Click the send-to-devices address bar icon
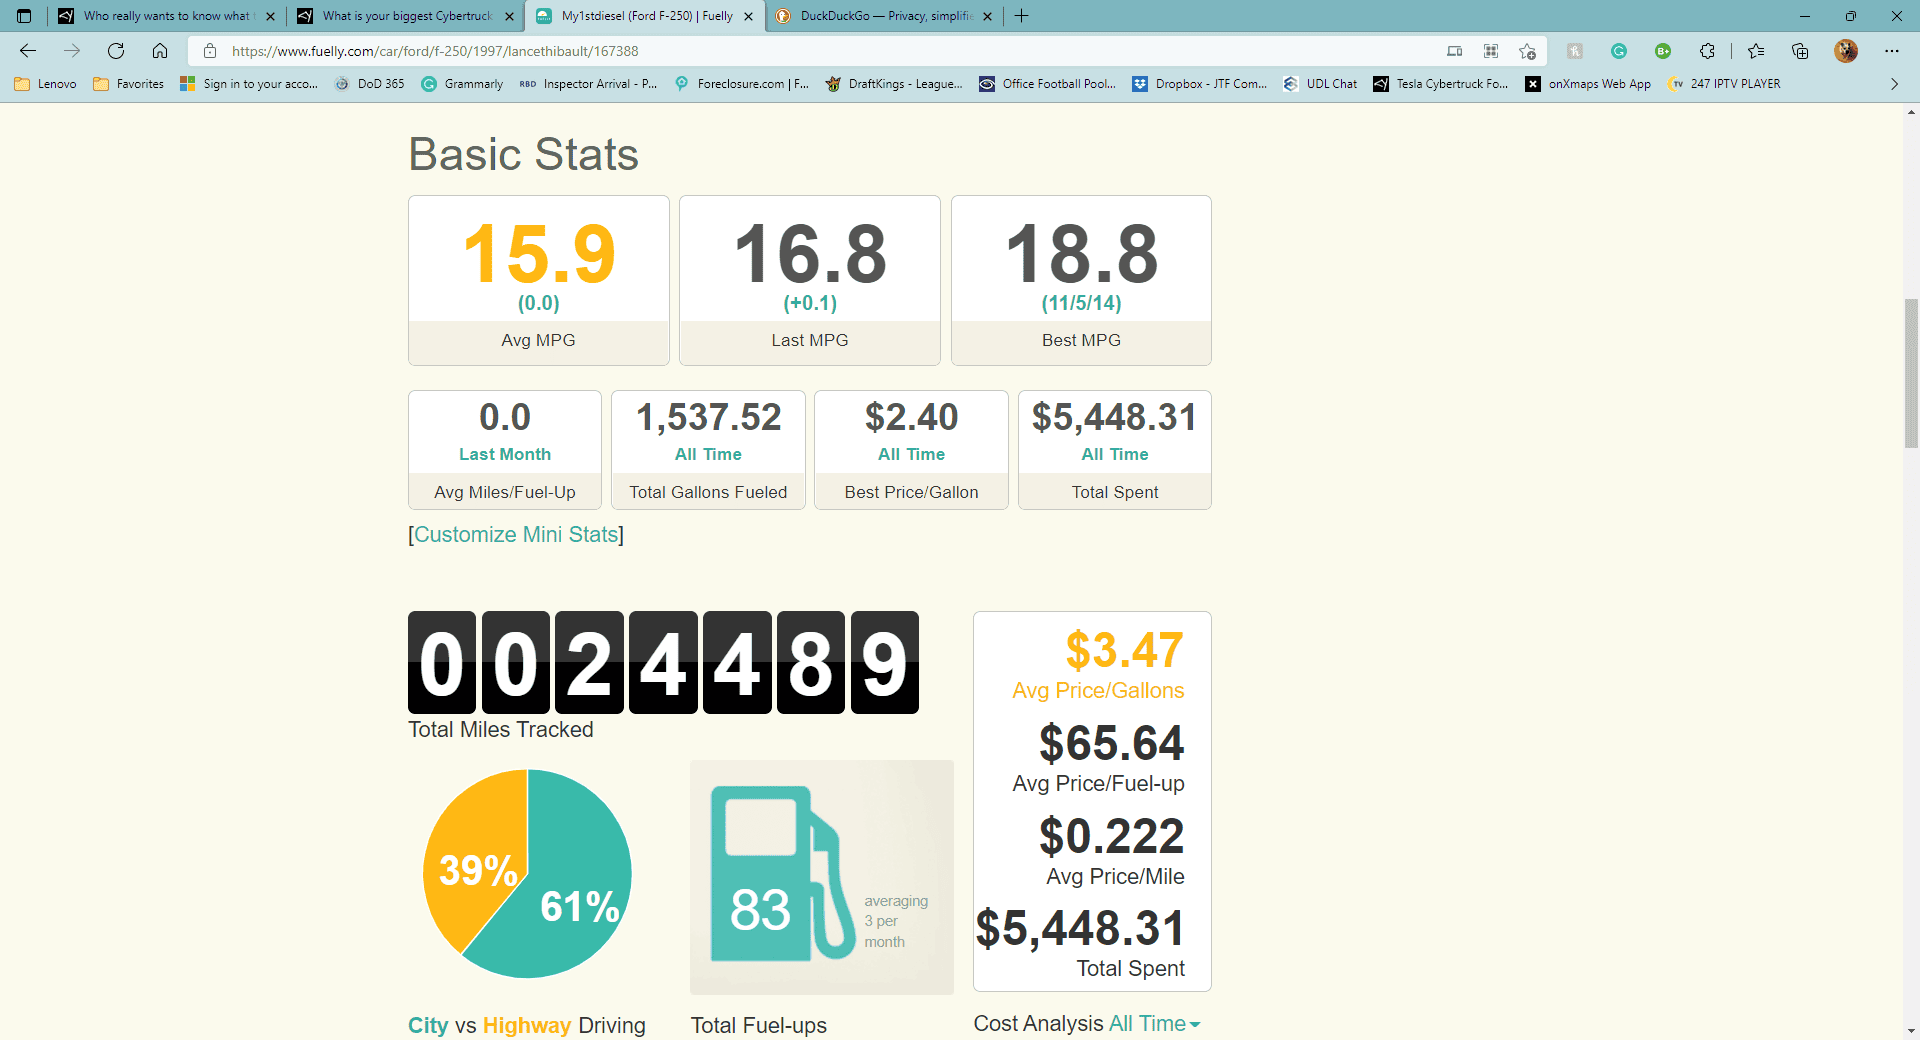The image size is (1920, 1040). point(1455,51)
